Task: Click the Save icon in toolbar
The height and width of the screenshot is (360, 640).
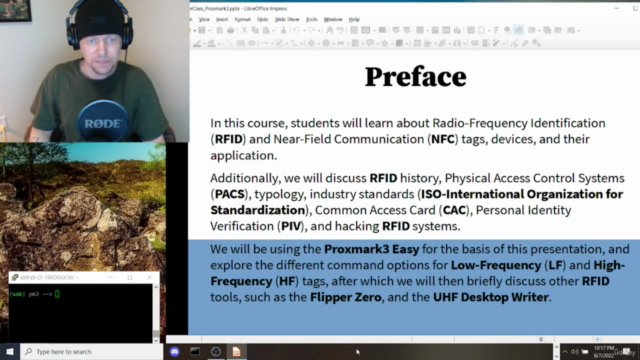Action: coord(202,30)
